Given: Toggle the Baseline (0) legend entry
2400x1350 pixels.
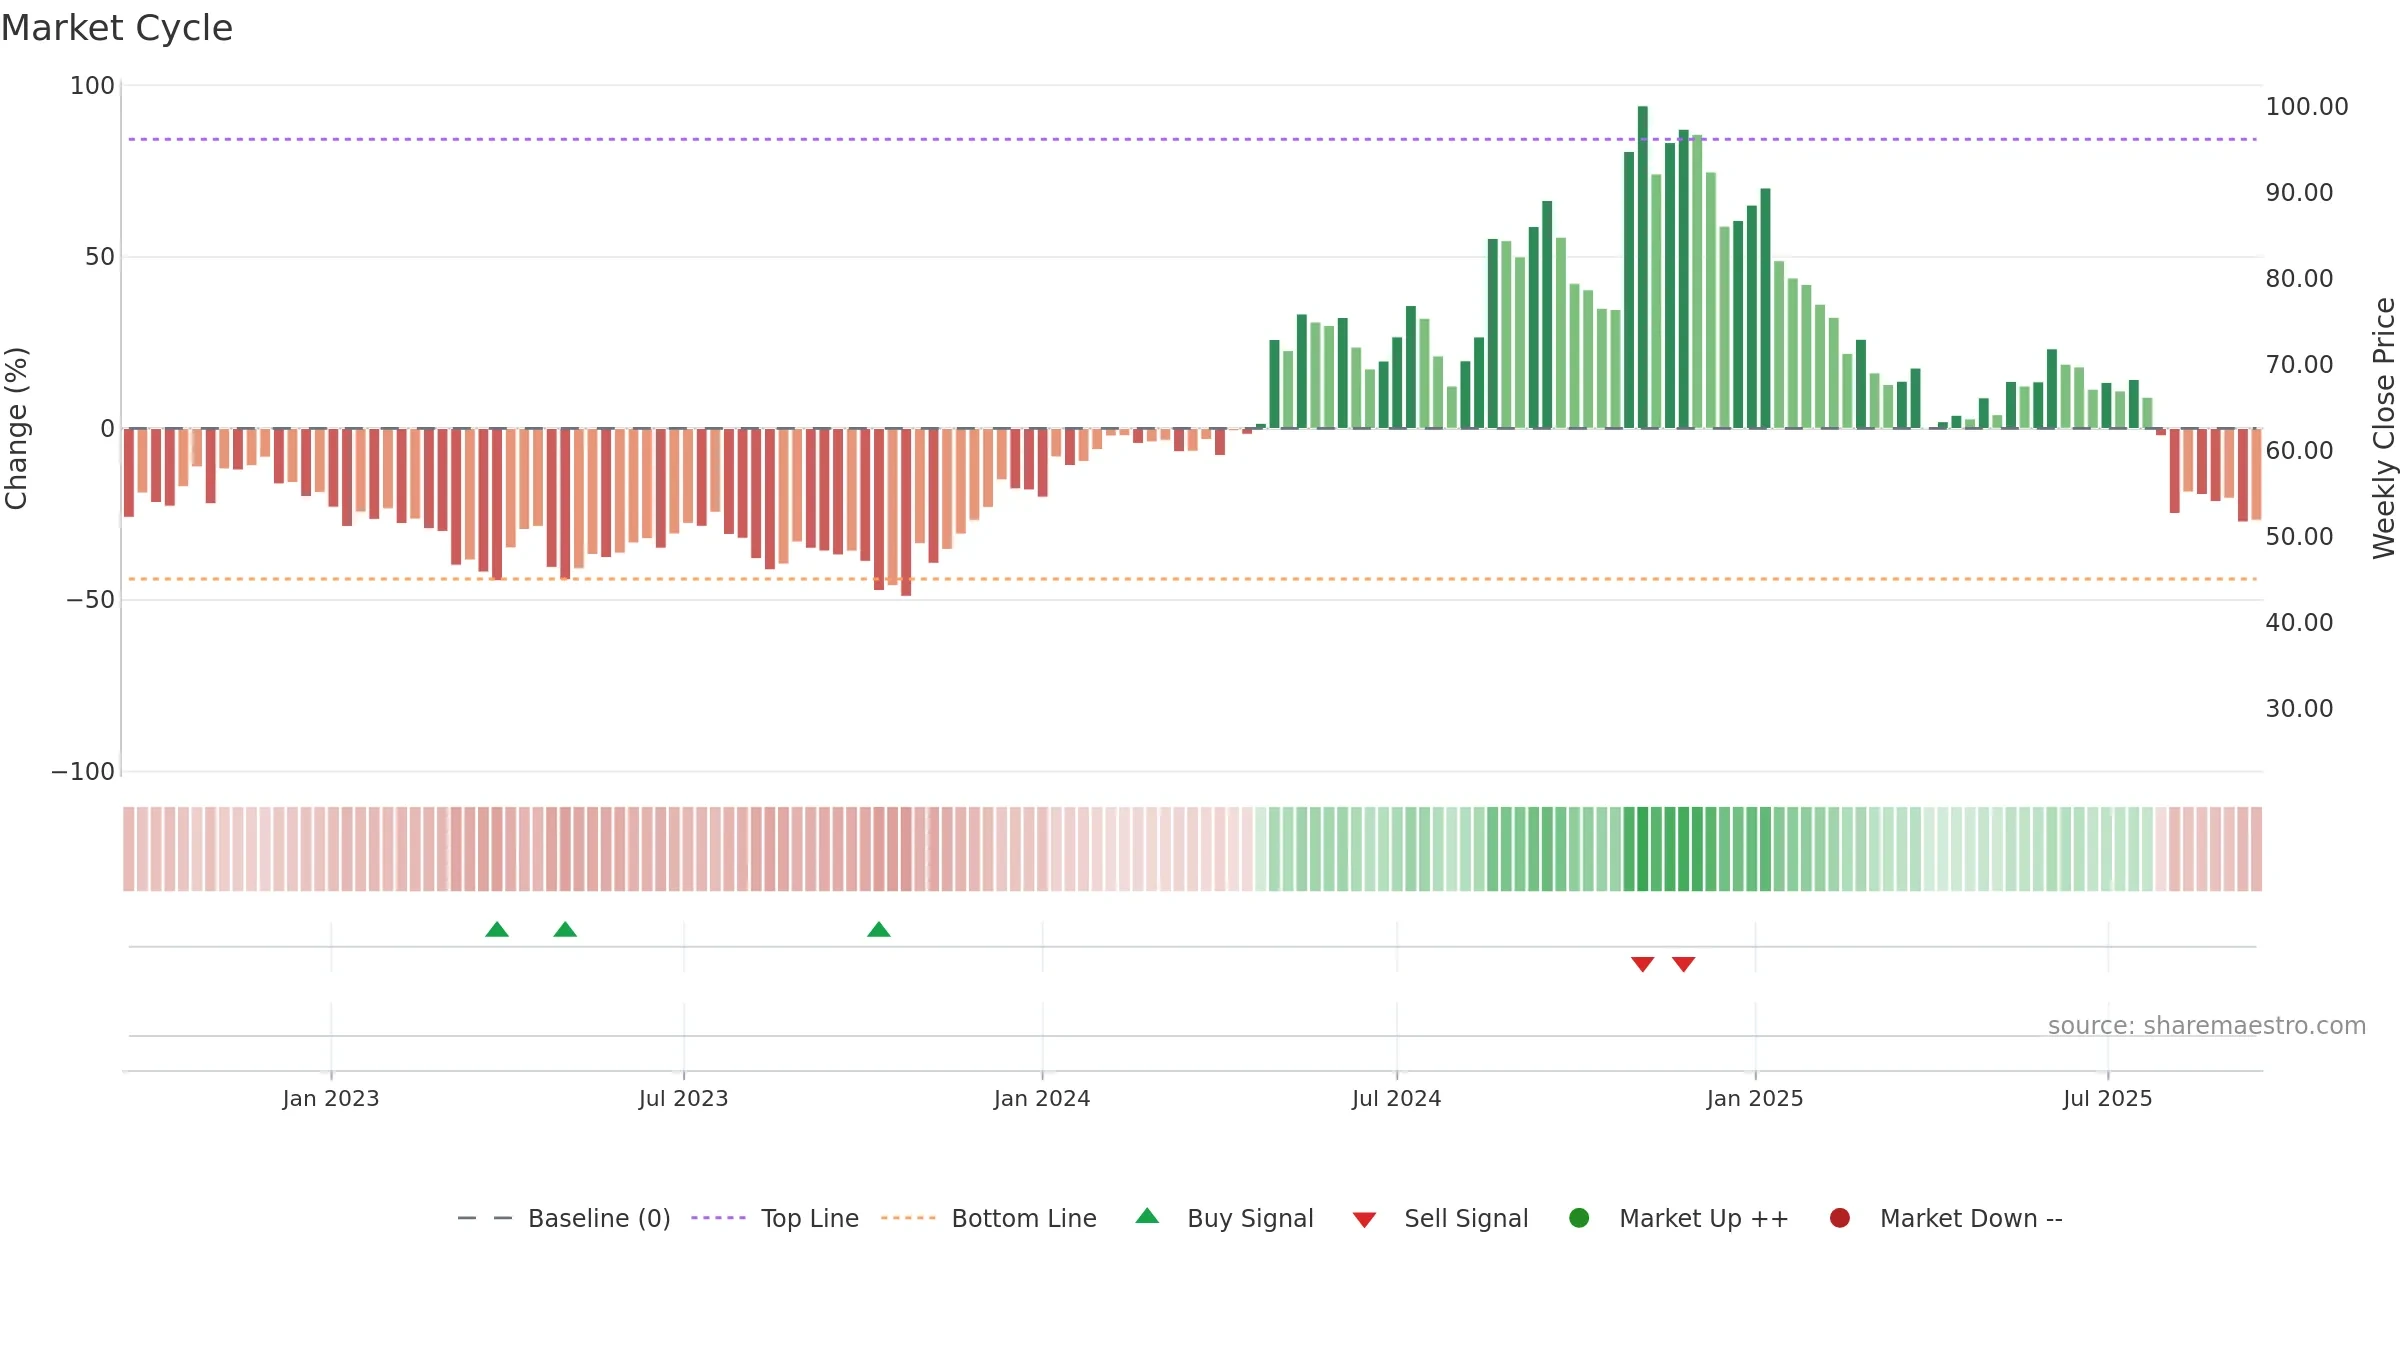Looking at the screenshot, I should tap(564, 1218).
